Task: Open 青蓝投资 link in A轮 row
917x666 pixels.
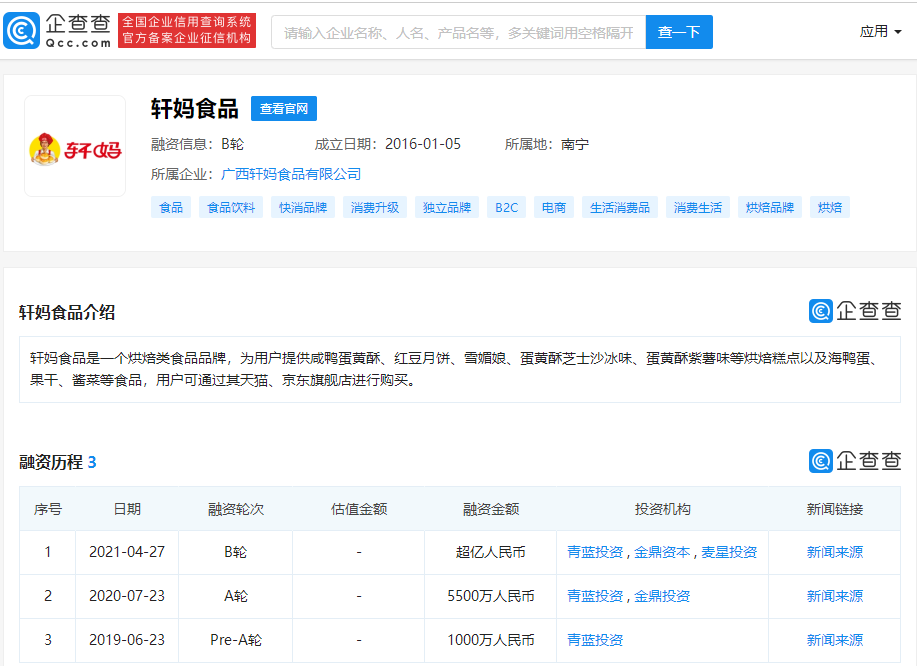Action: pos(595,596)
